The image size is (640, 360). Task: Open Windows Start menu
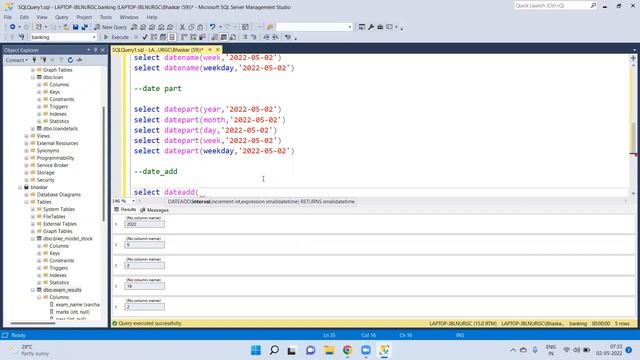256,350
